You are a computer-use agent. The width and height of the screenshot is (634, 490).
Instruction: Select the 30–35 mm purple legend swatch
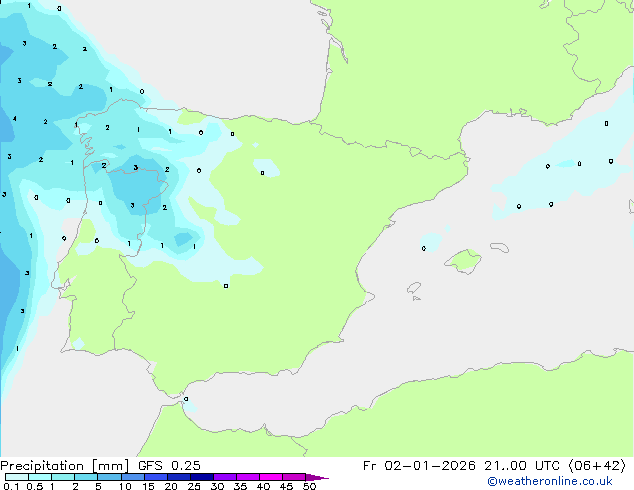[x=224, y=477]
